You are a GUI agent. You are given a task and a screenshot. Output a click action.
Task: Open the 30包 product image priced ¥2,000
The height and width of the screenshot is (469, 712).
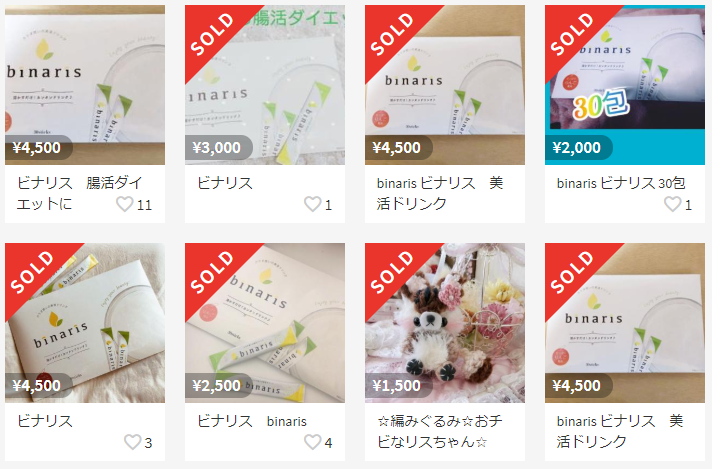coord(625,85)
